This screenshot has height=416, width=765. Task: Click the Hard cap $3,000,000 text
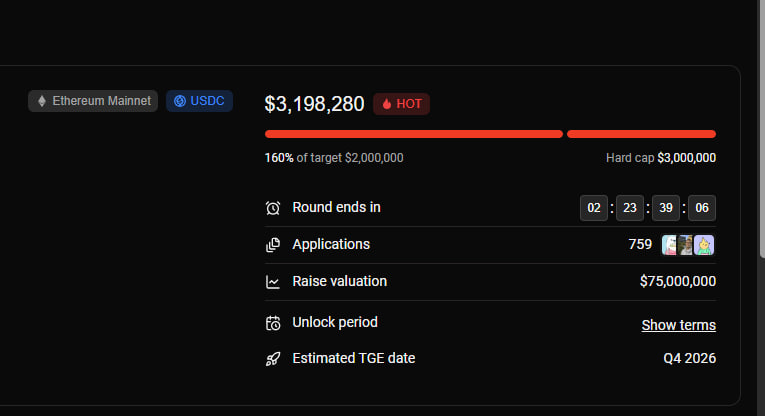[661, 158]
